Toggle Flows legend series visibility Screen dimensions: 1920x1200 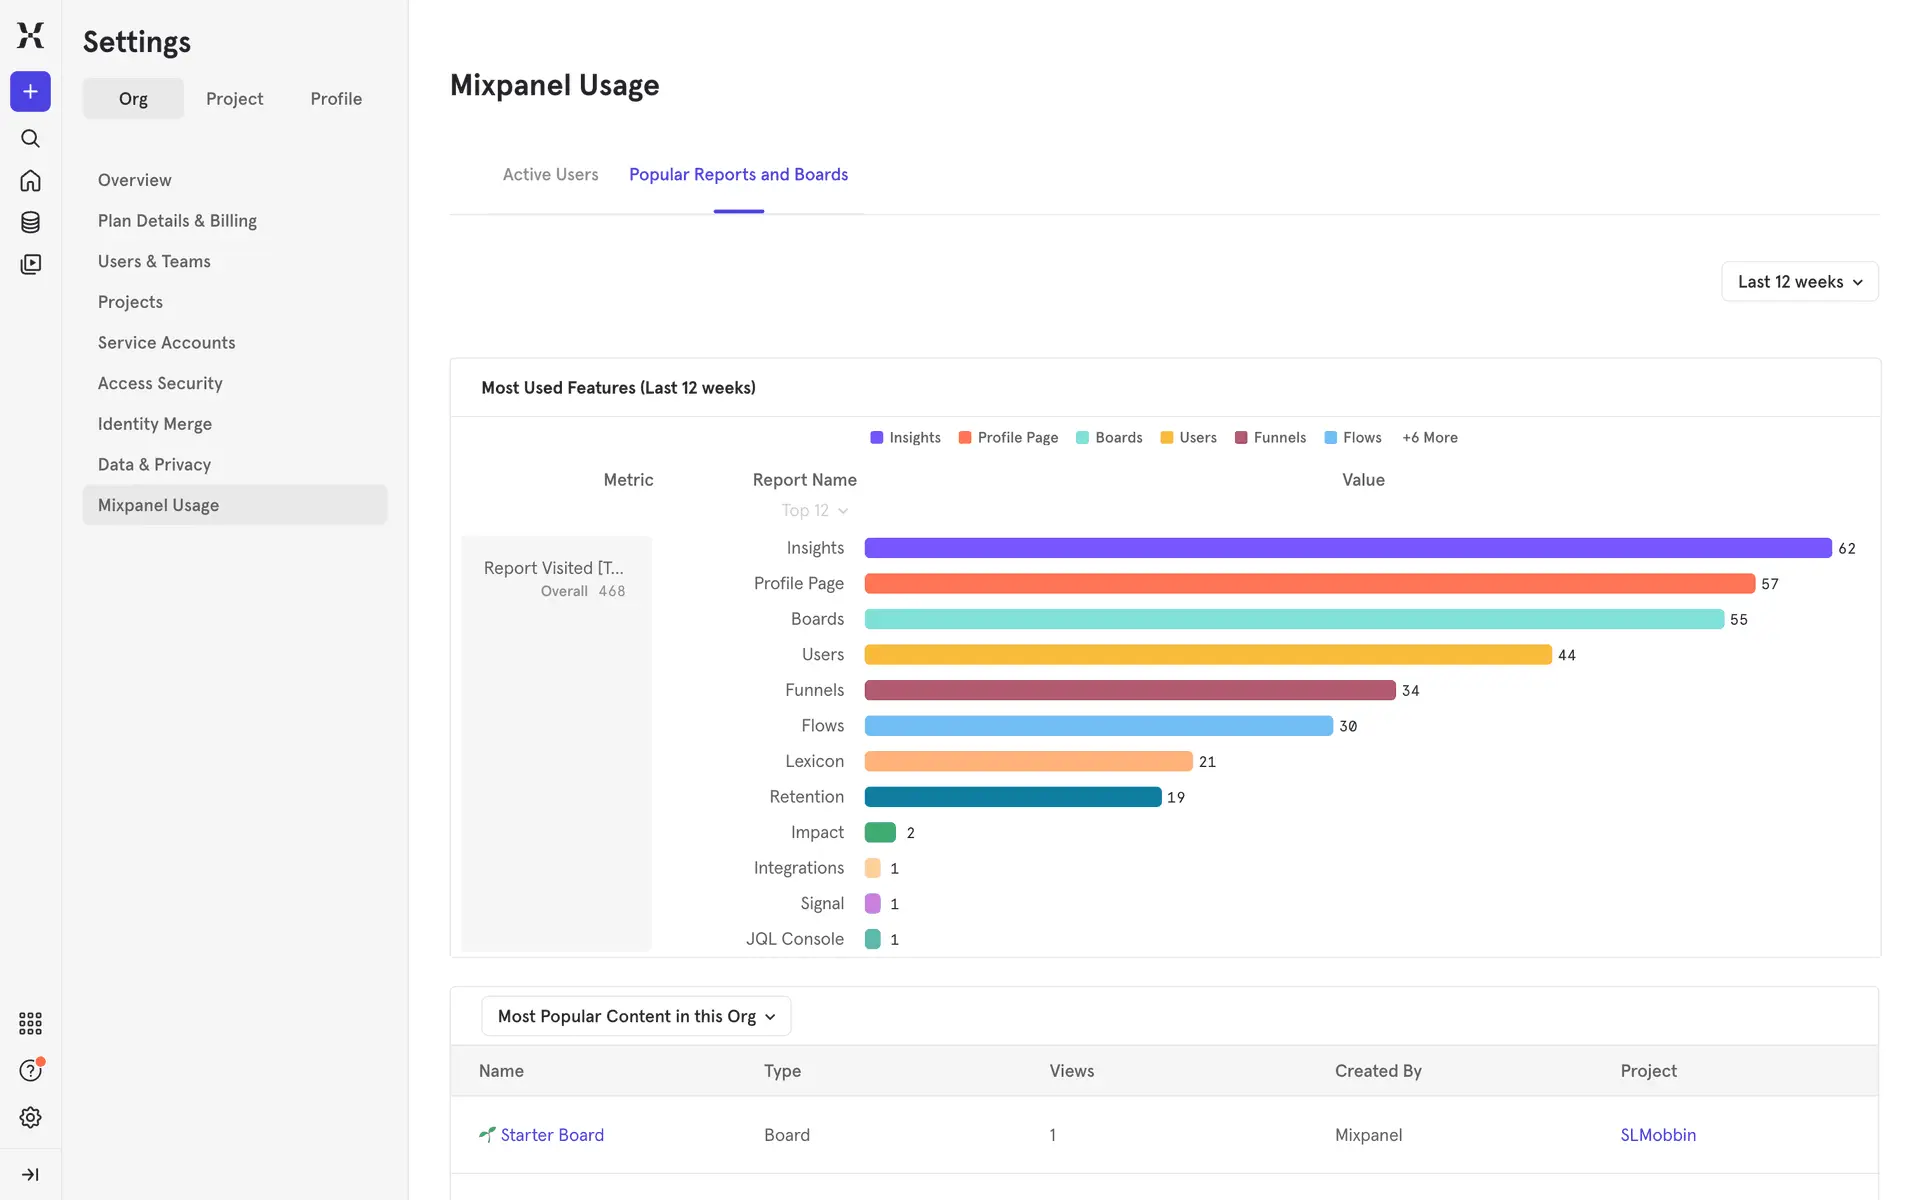point(1352,438)
